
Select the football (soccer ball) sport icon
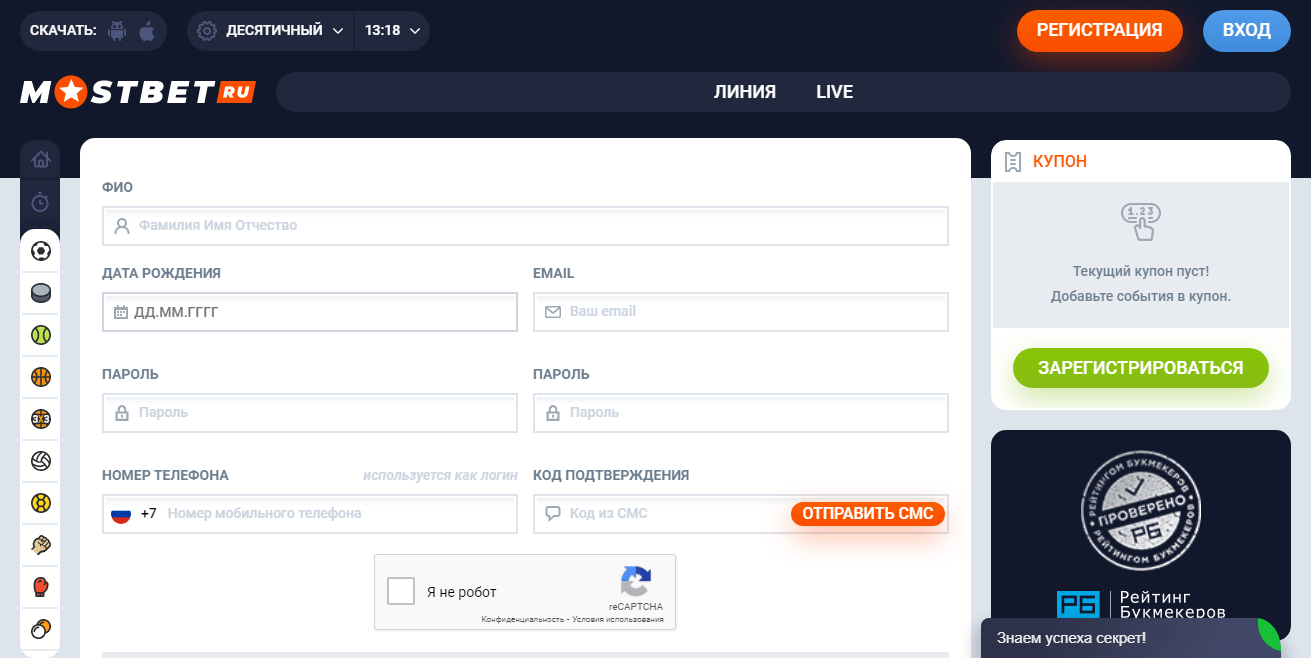[x=40, y=251]
